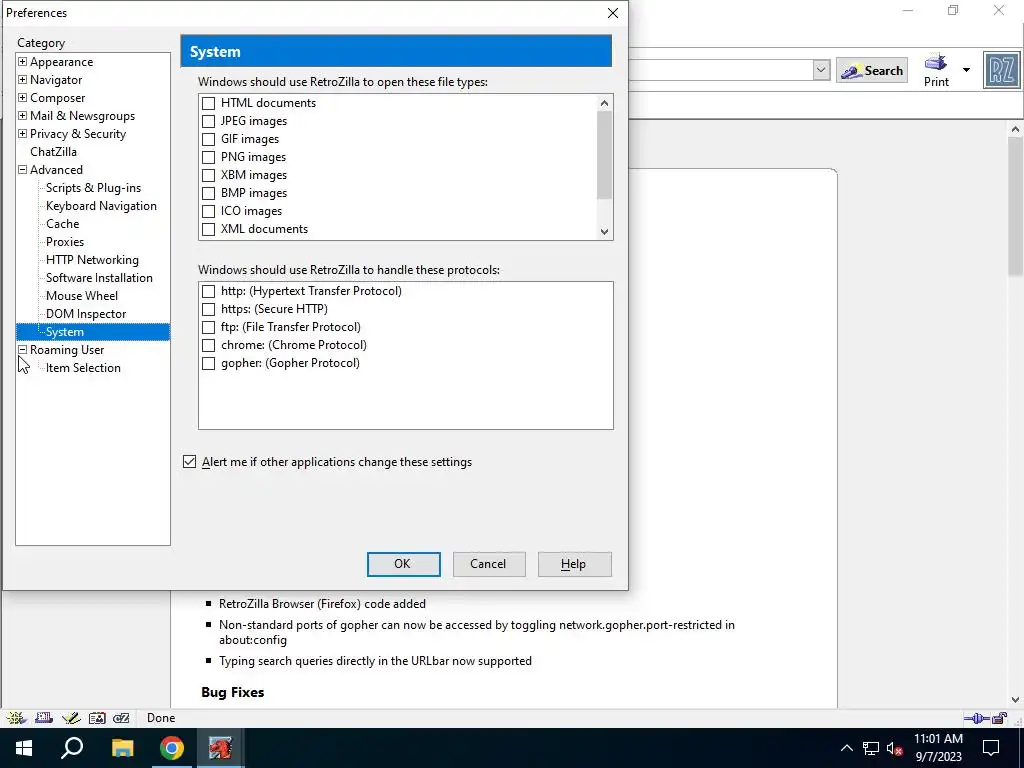Expand the Appearance category

point(22,61)
